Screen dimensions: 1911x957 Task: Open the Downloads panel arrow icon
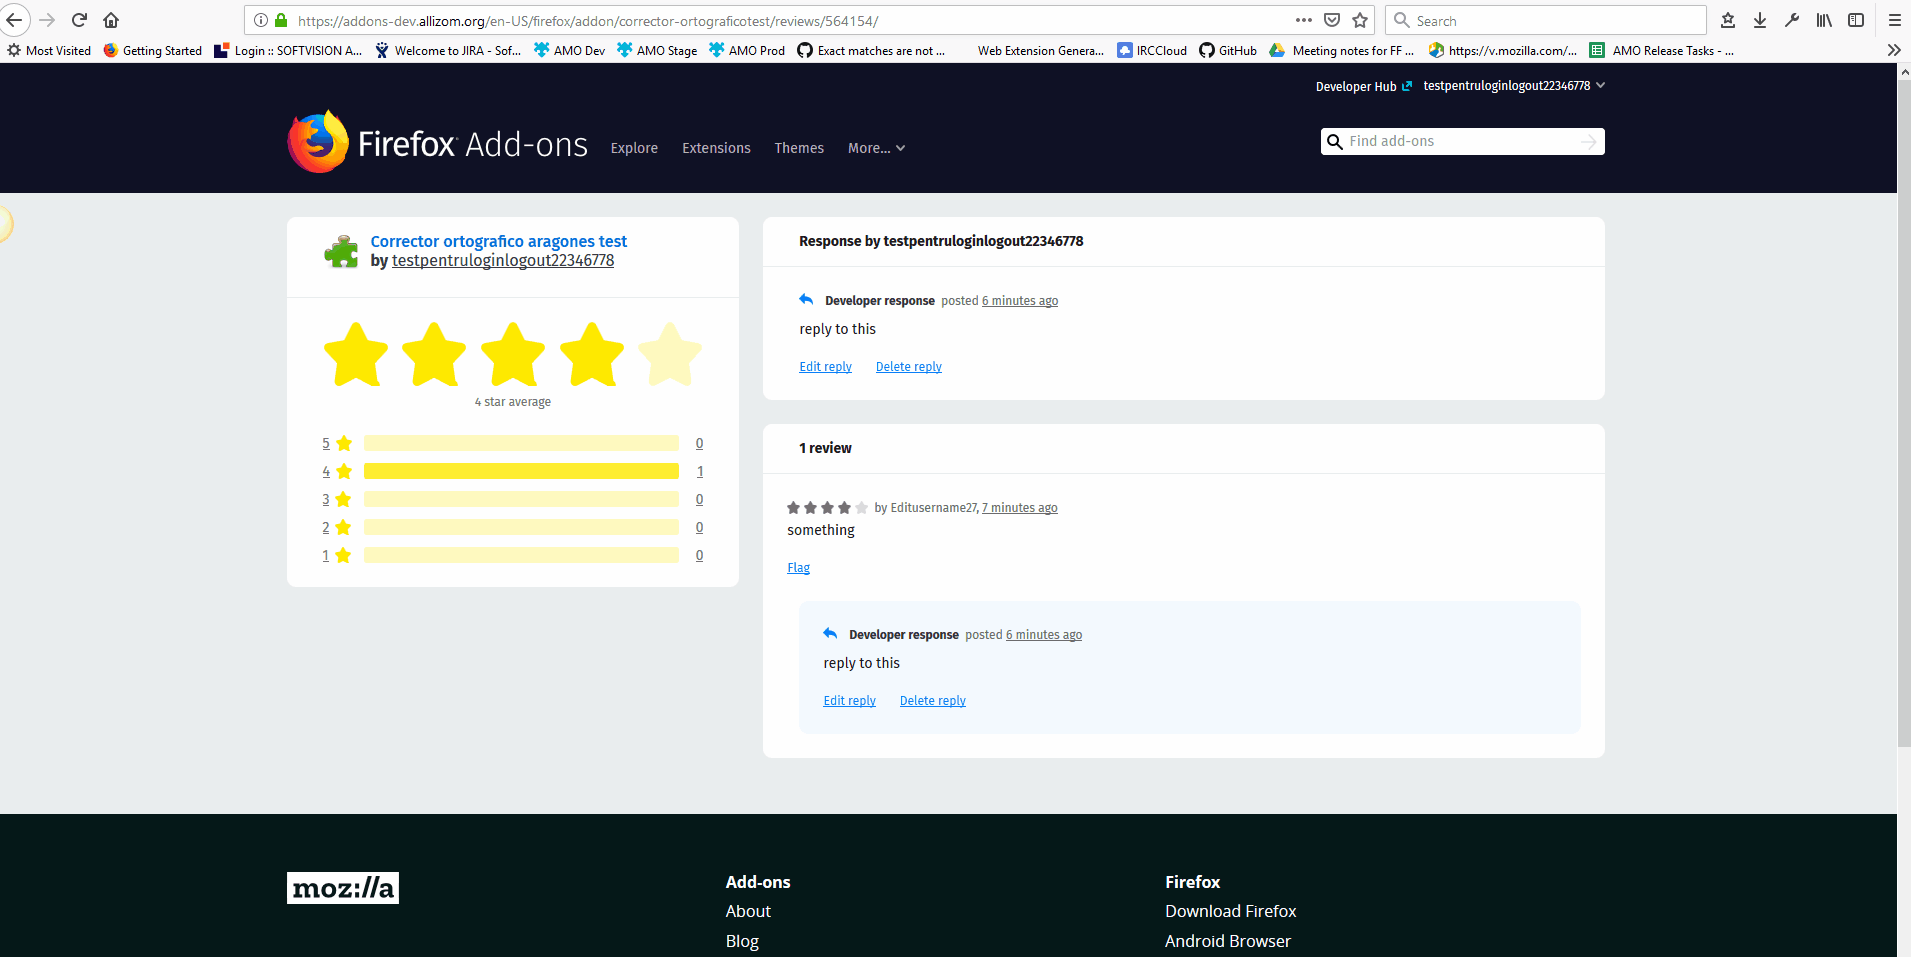coord(1760,20)
